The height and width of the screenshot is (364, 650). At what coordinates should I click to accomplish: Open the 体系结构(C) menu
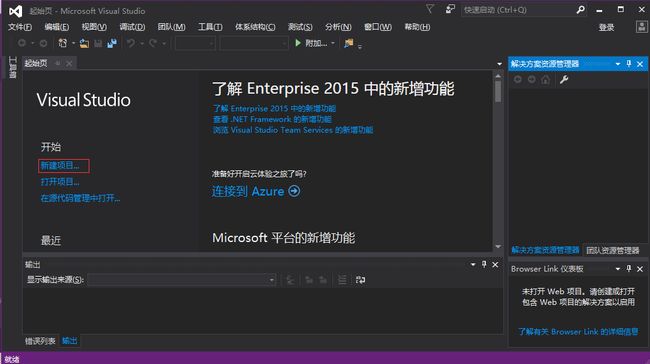pos(255,27)
